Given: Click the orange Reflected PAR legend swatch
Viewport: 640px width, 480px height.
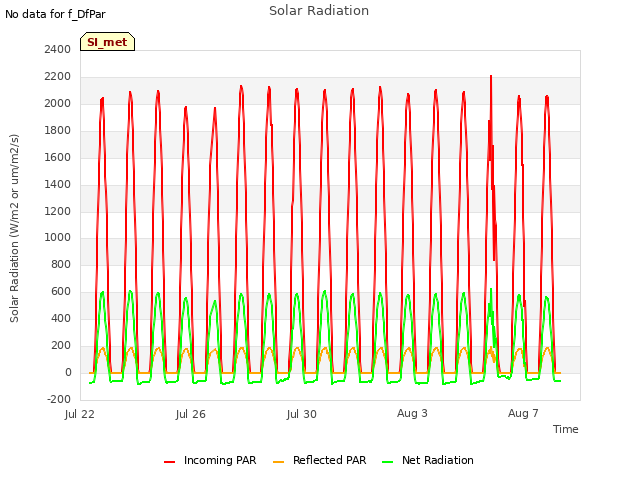Looking at the screenshot, I should [278, 462].
